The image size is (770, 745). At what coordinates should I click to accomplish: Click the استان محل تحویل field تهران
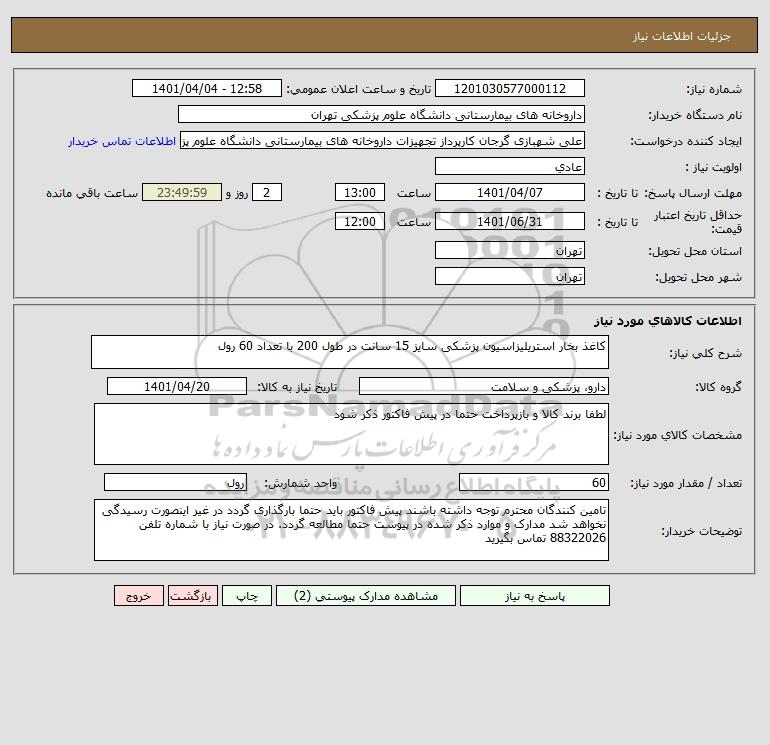coord(510,250)
